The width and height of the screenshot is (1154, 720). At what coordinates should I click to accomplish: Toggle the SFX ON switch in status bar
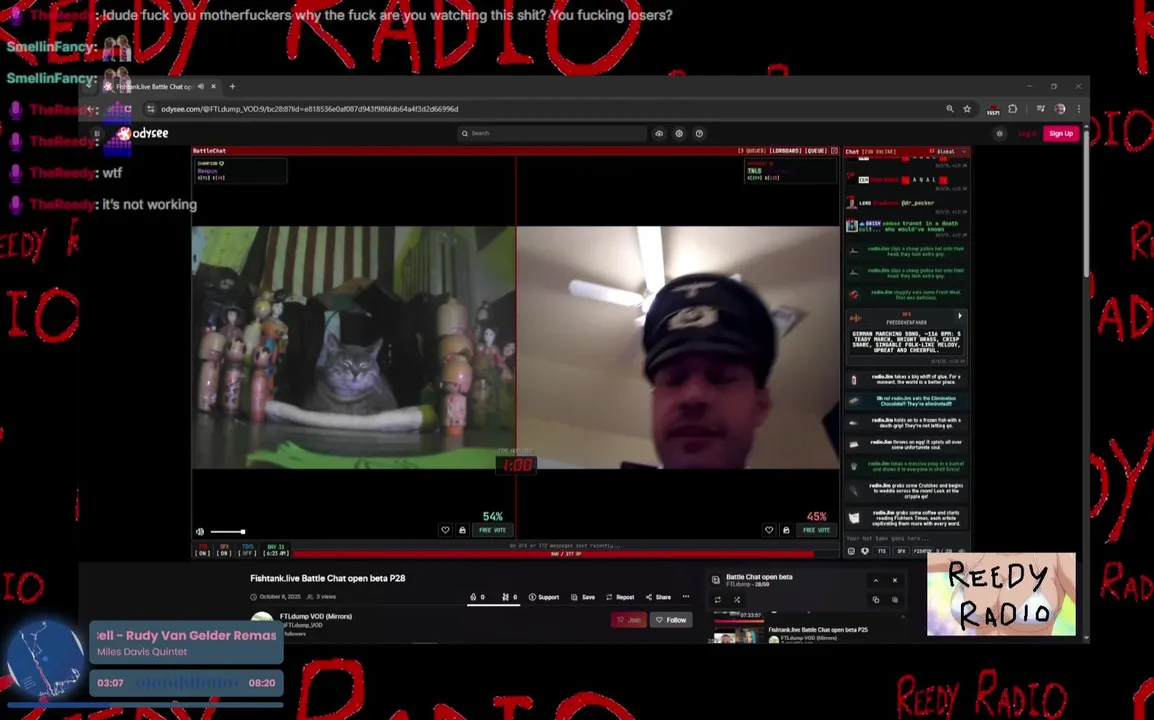coord(224,550)
